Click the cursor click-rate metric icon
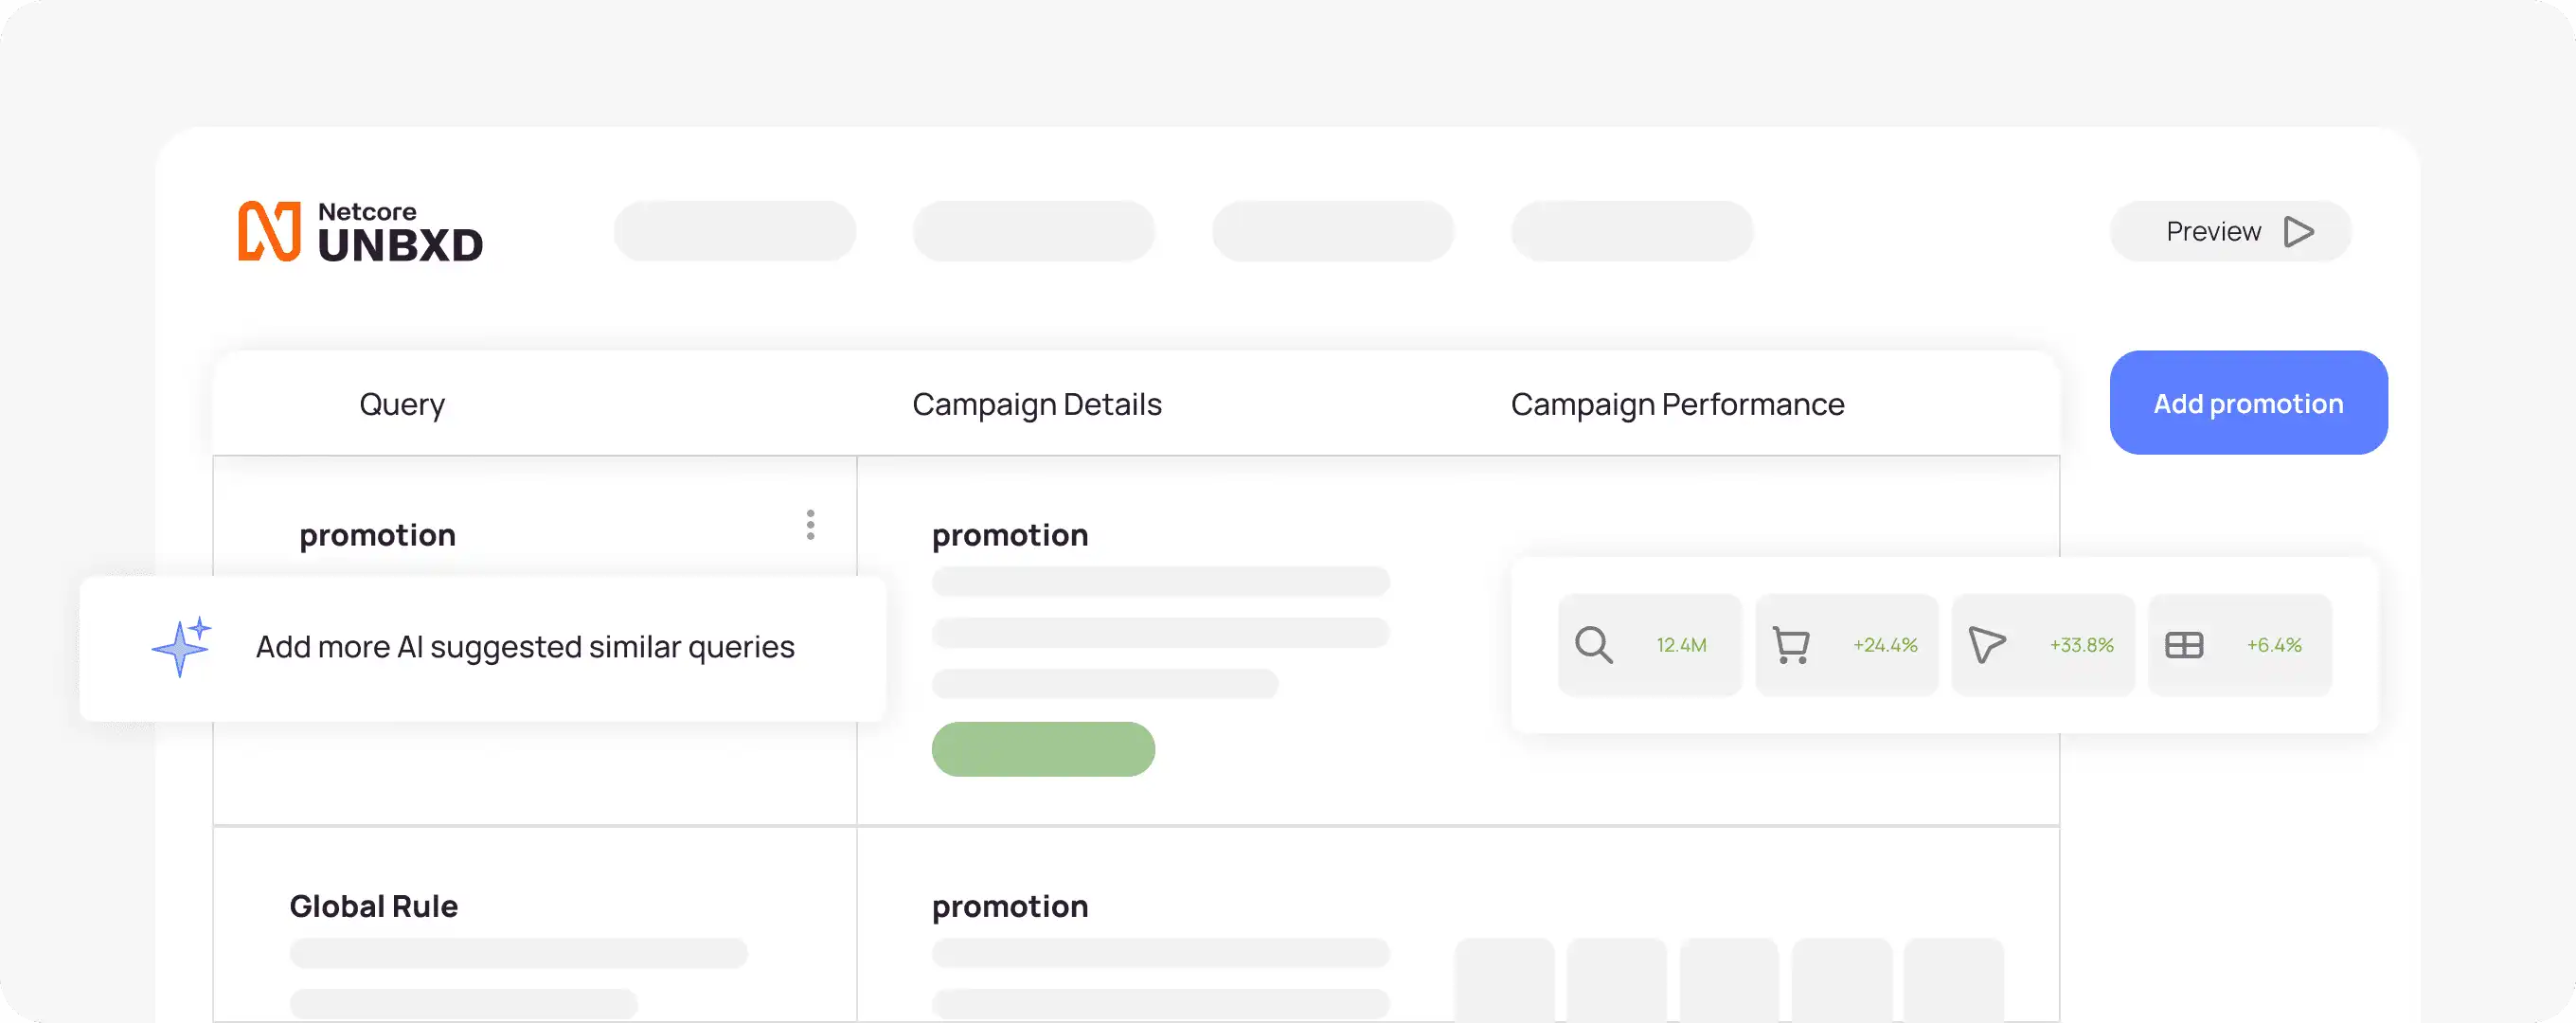 pos(1986,645)
